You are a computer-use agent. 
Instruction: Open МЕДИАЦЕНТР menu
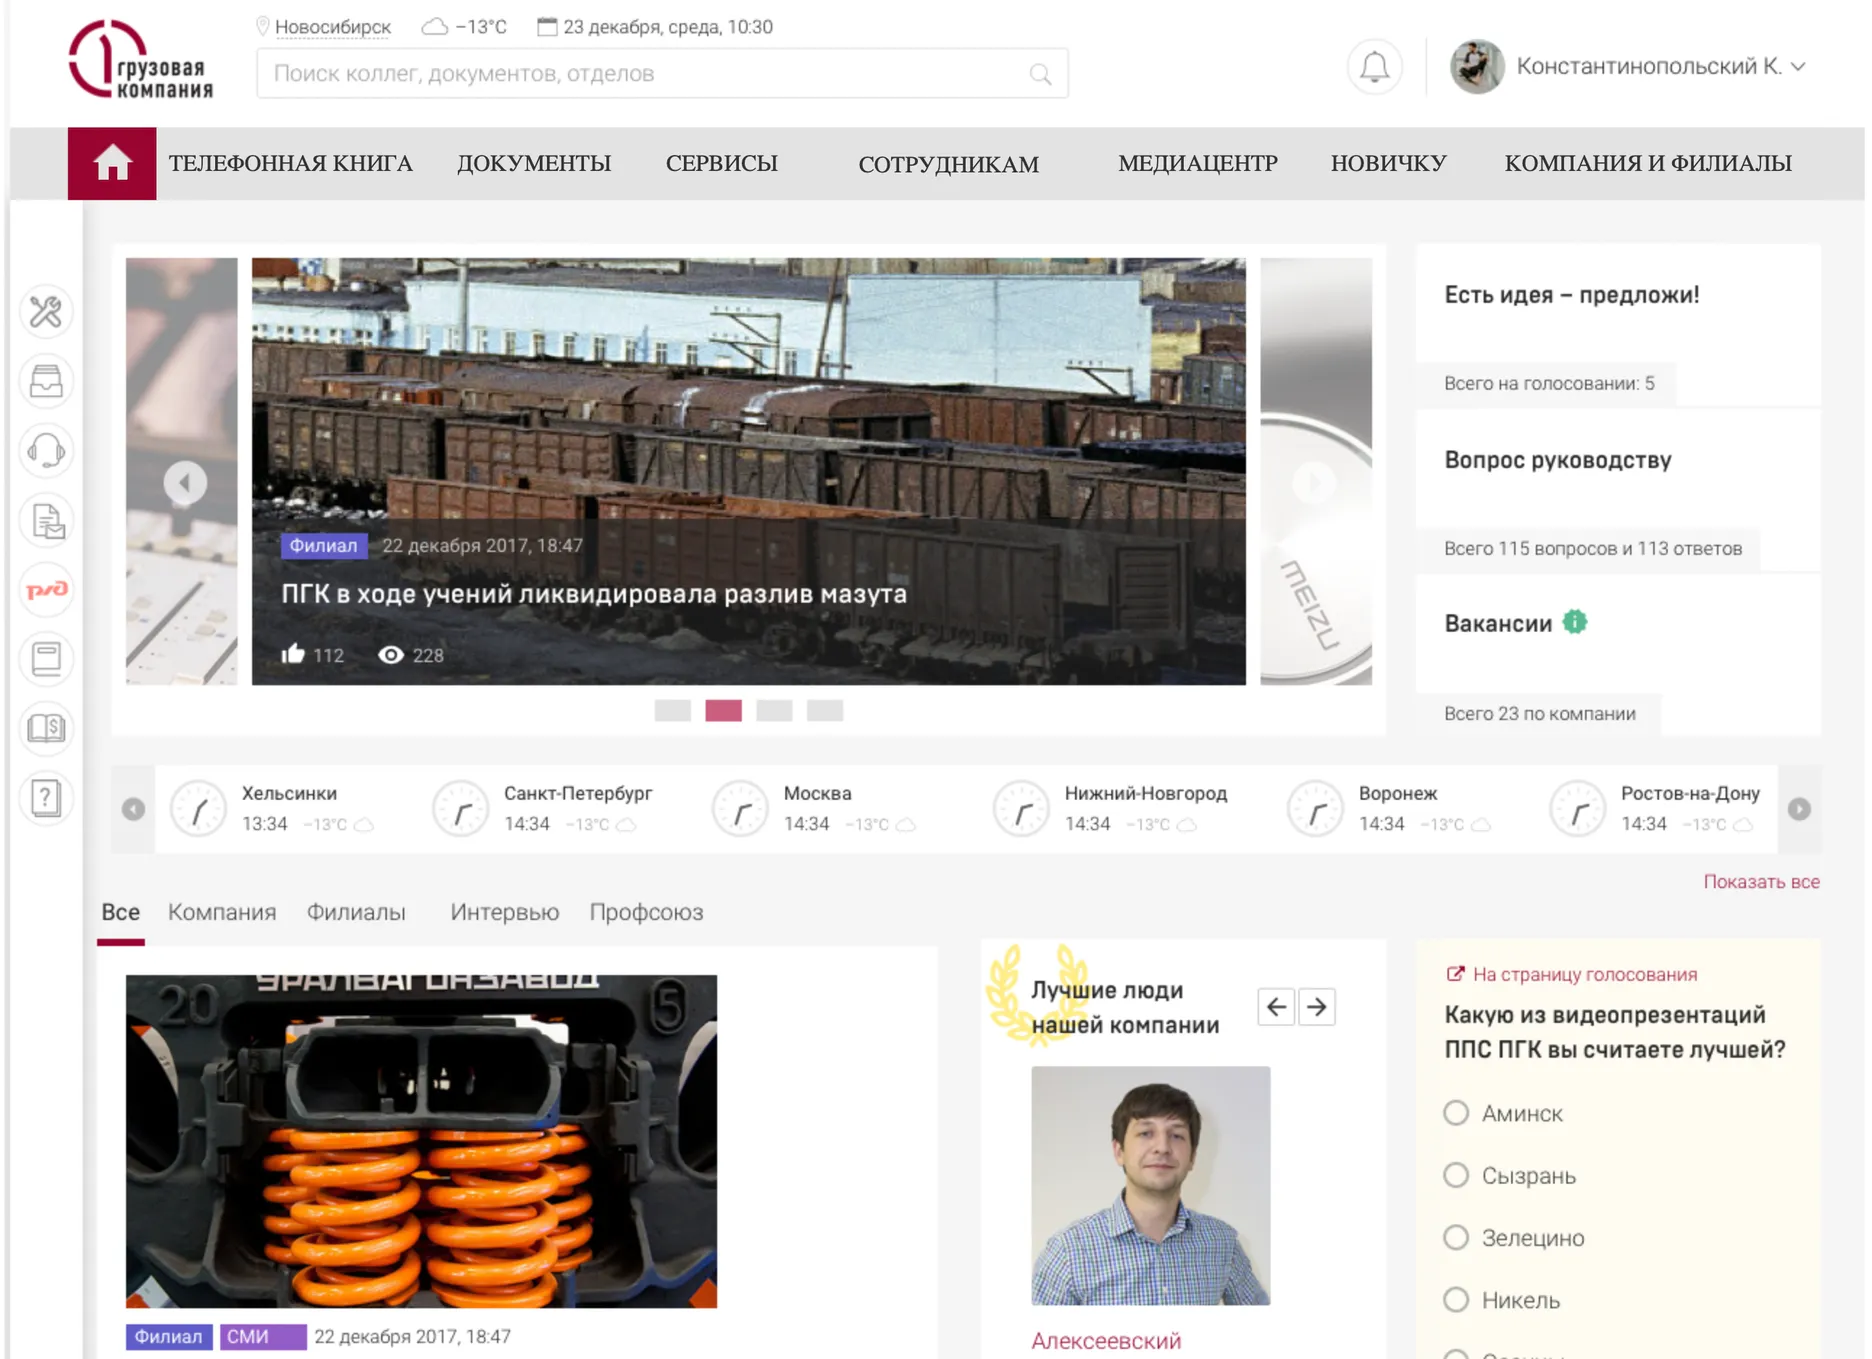[1198, 163]
